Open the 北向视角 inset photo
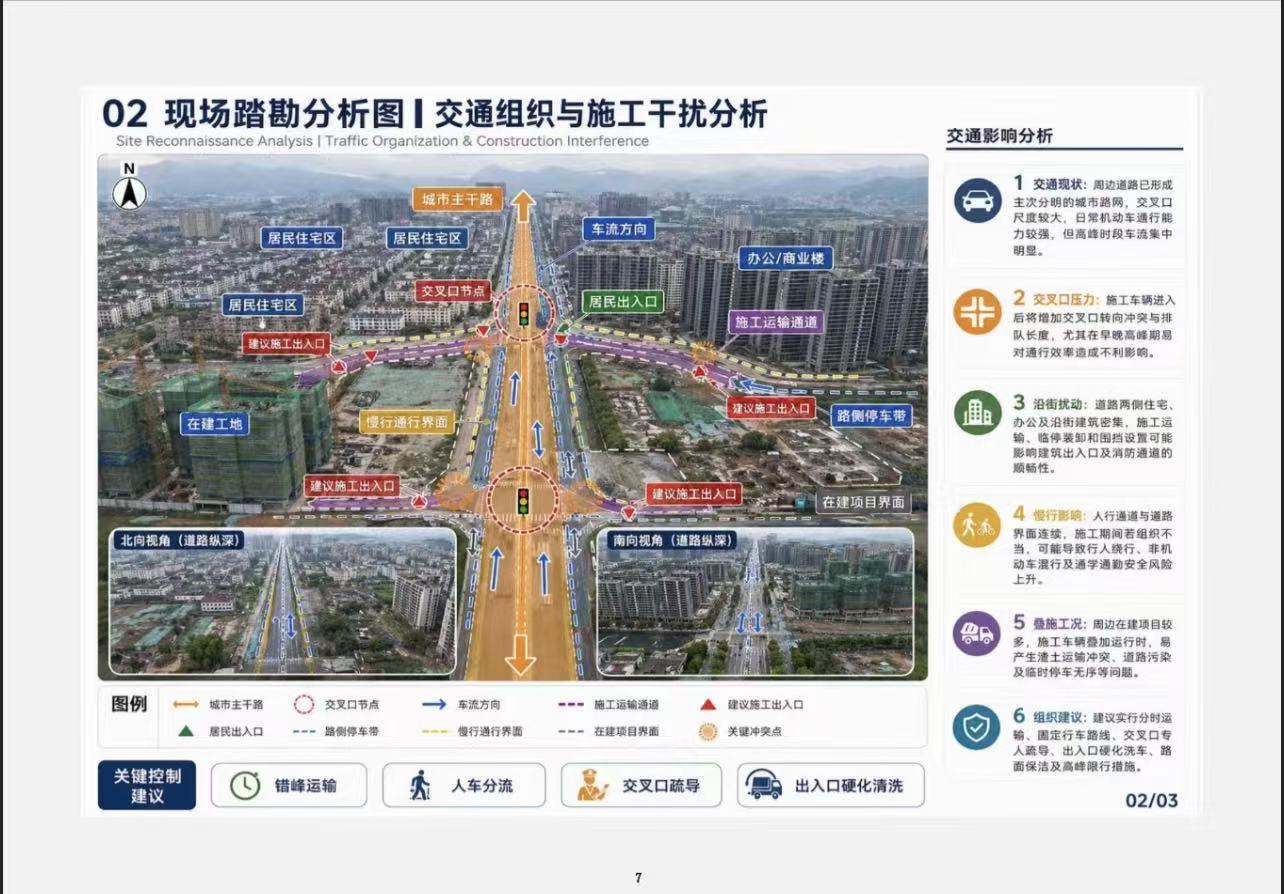The width and height of the screenshot is (1284, 894). tap(283, 602)
